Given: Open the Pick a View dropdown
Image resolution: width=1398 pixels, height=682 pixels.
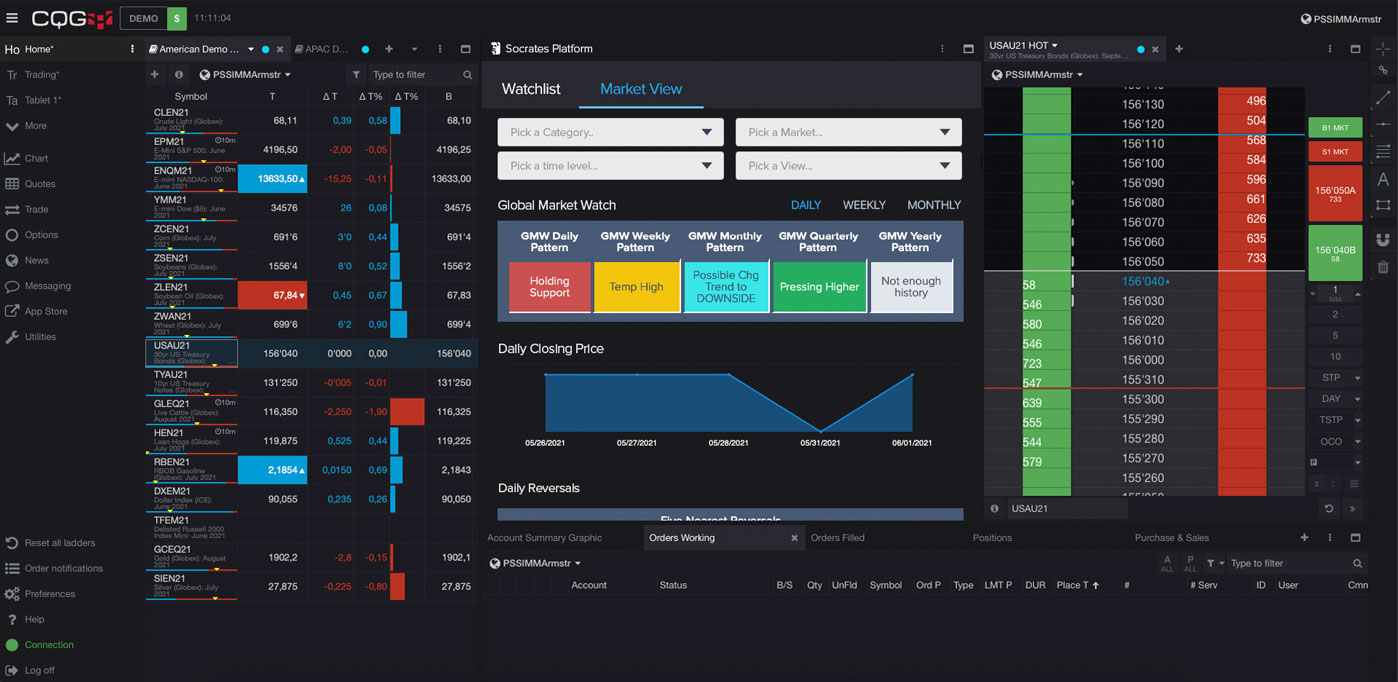Looking at the screenshot, I should click(x=849, y=166).
